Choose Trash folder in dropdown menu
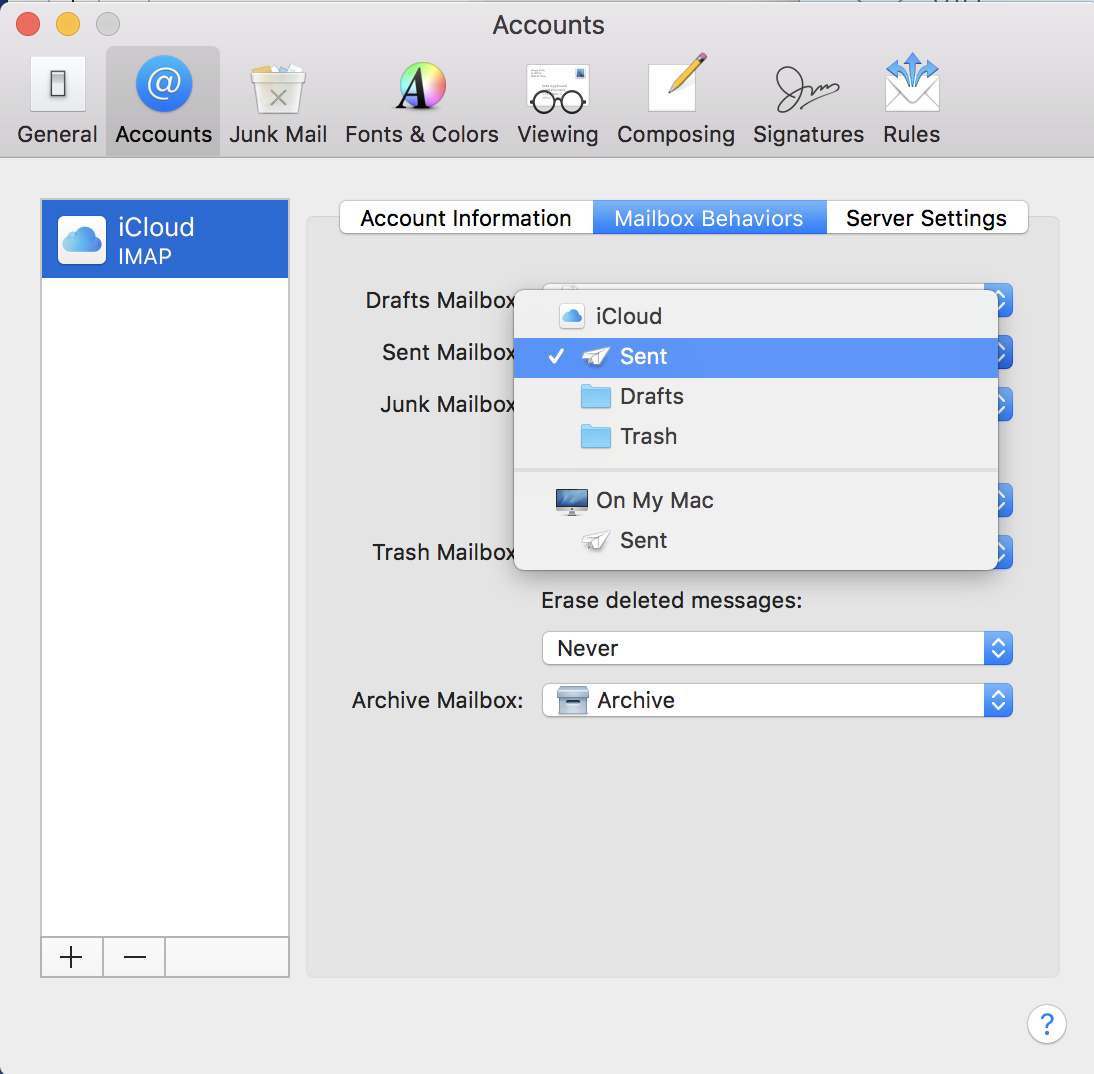 pyautogui.click(x=756, y=437)
